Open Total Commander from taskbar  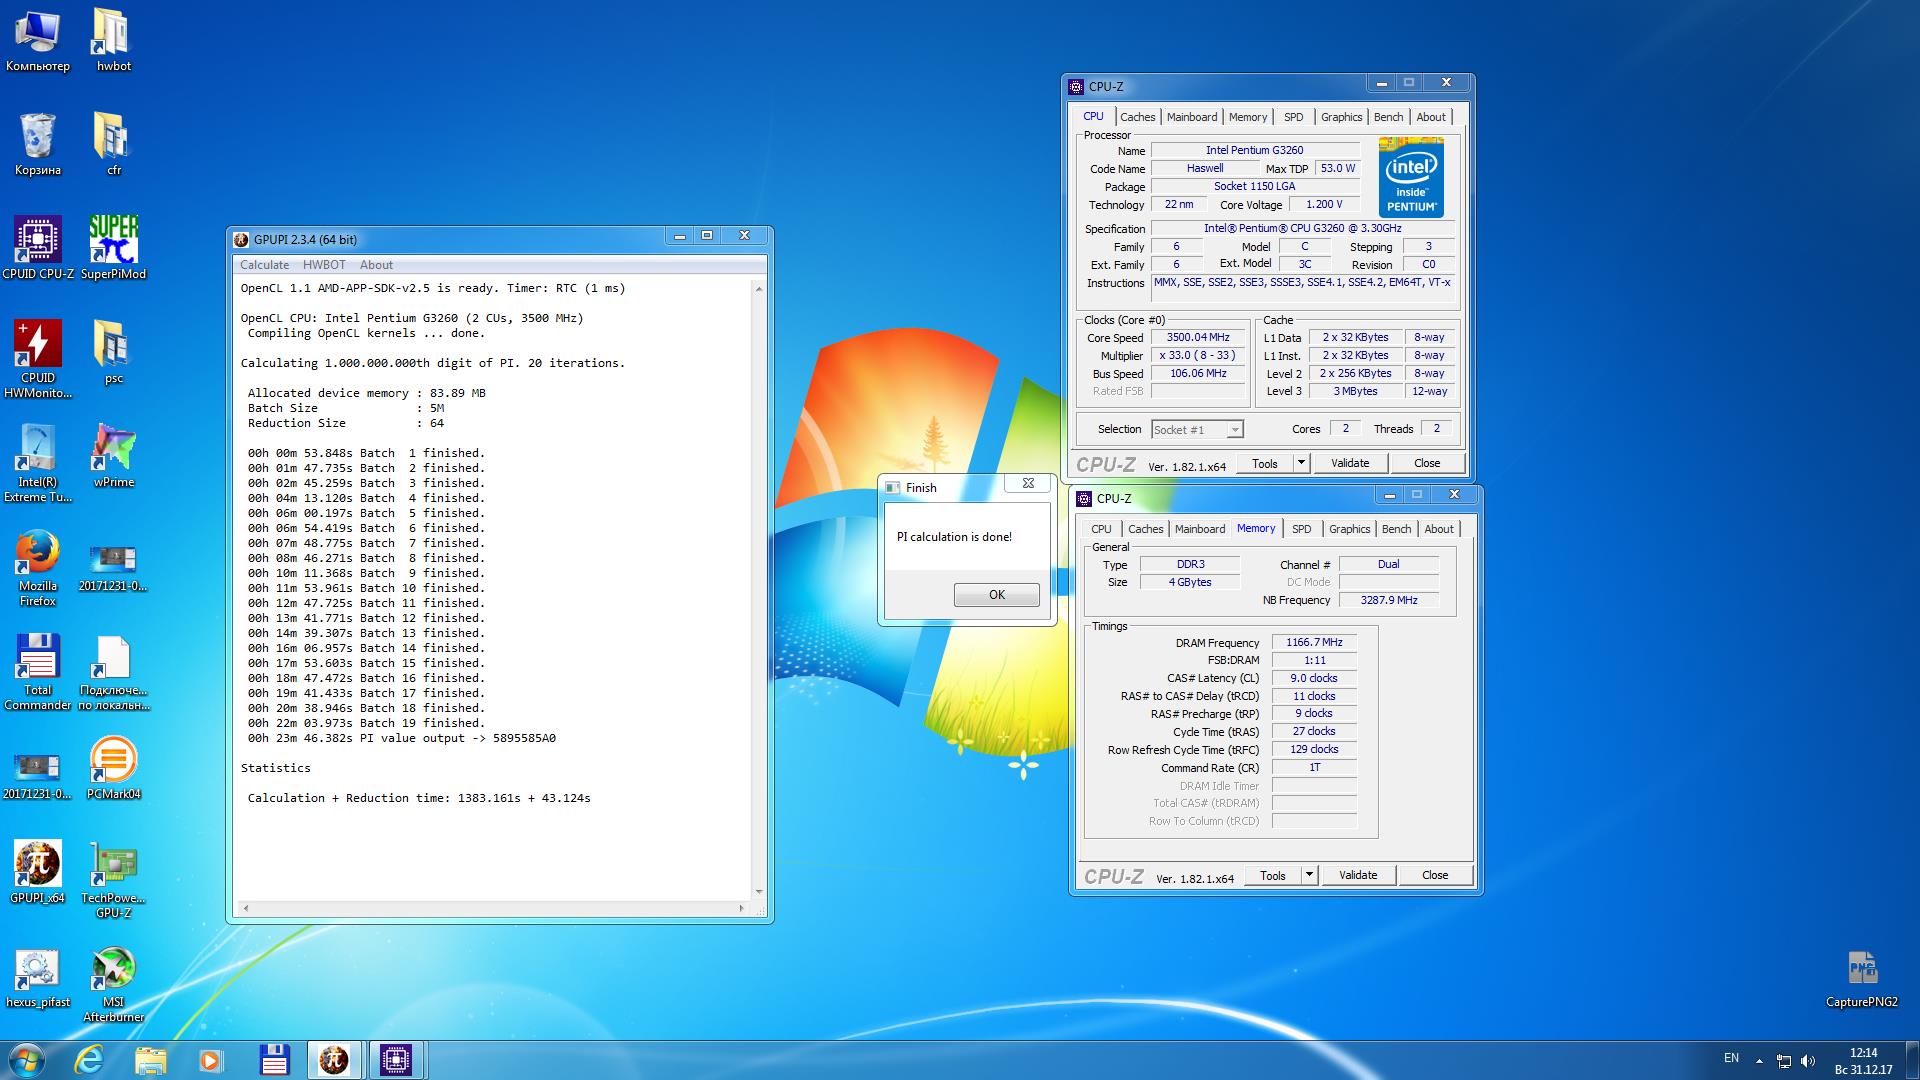click(273, 1059)
